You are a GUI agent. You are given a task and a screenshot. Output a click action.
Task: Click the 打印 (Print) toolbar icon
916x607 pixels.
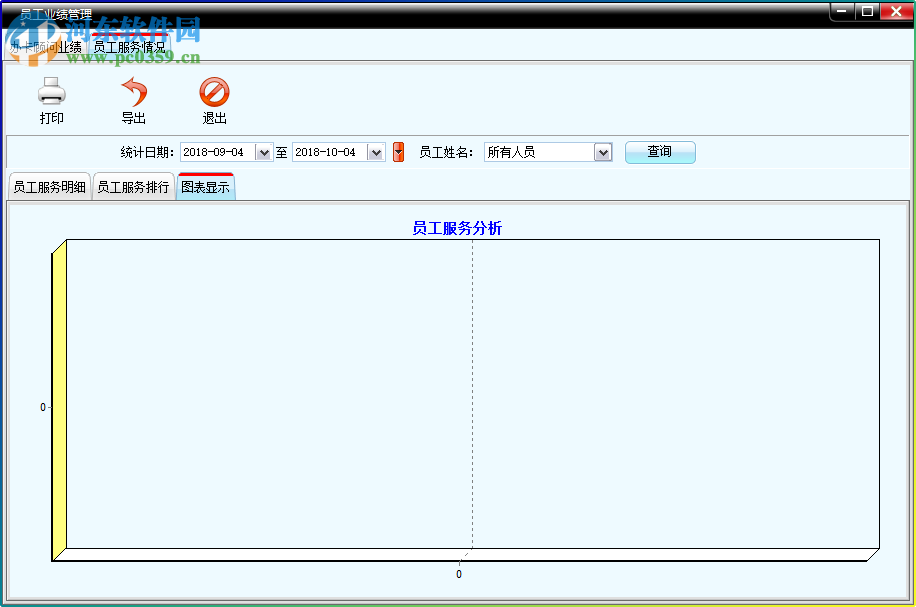pos(50,100)
